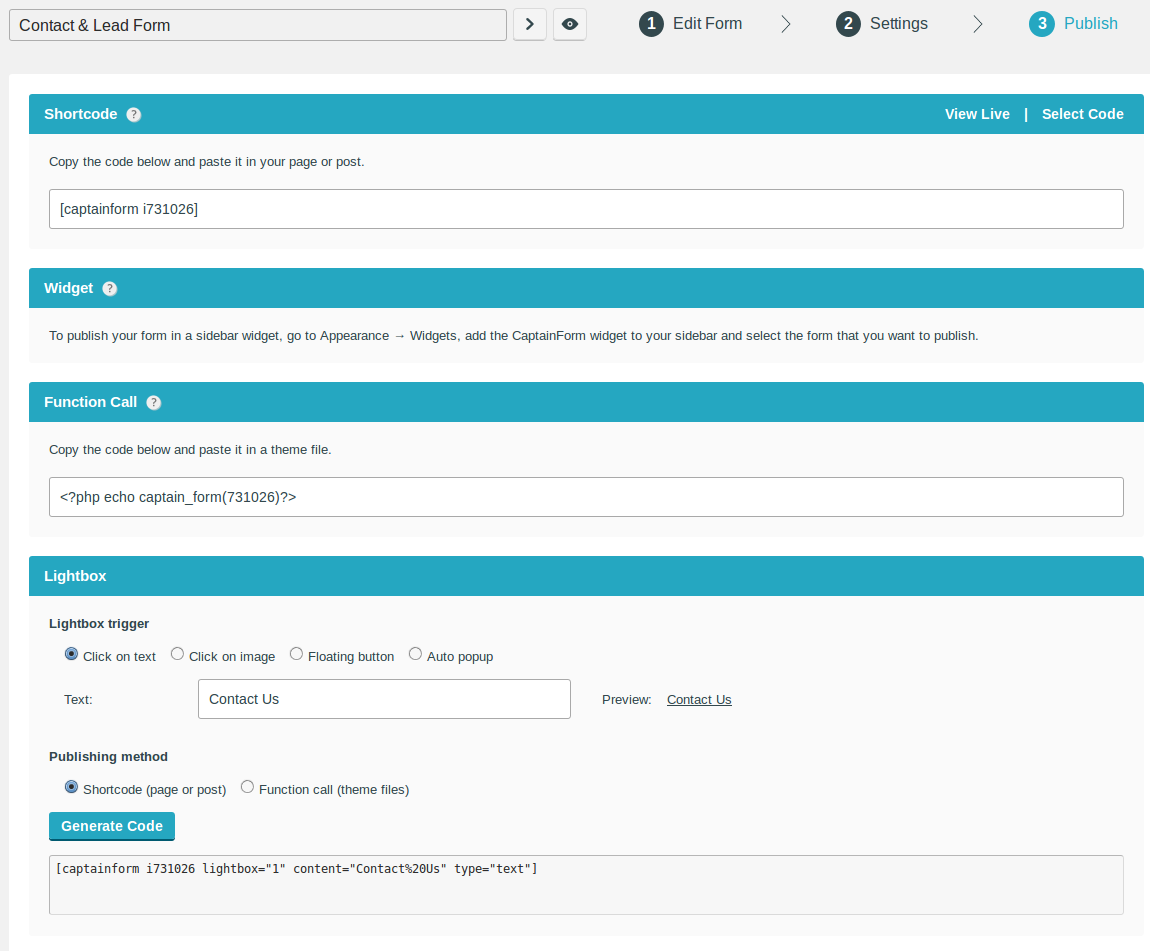1150x951 pixels.
Task: Click the form name field Contact & Lead Form
Action: [x=257, y=24]
